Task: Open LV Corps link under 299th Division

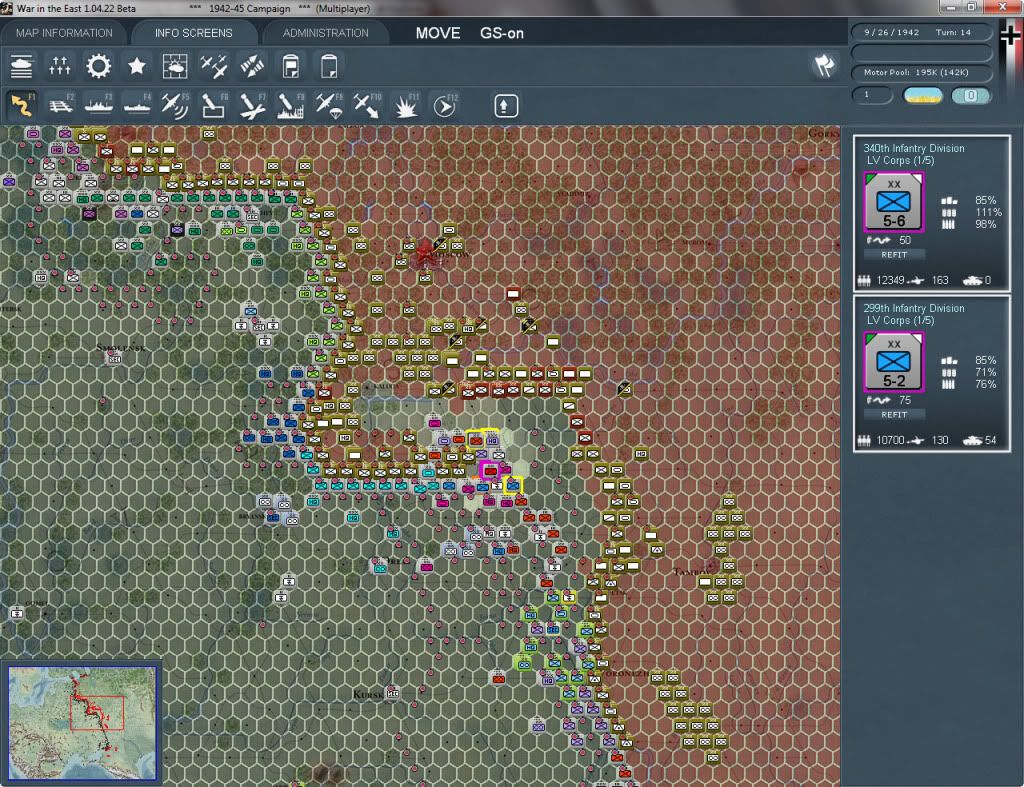Action: point(900,321)
